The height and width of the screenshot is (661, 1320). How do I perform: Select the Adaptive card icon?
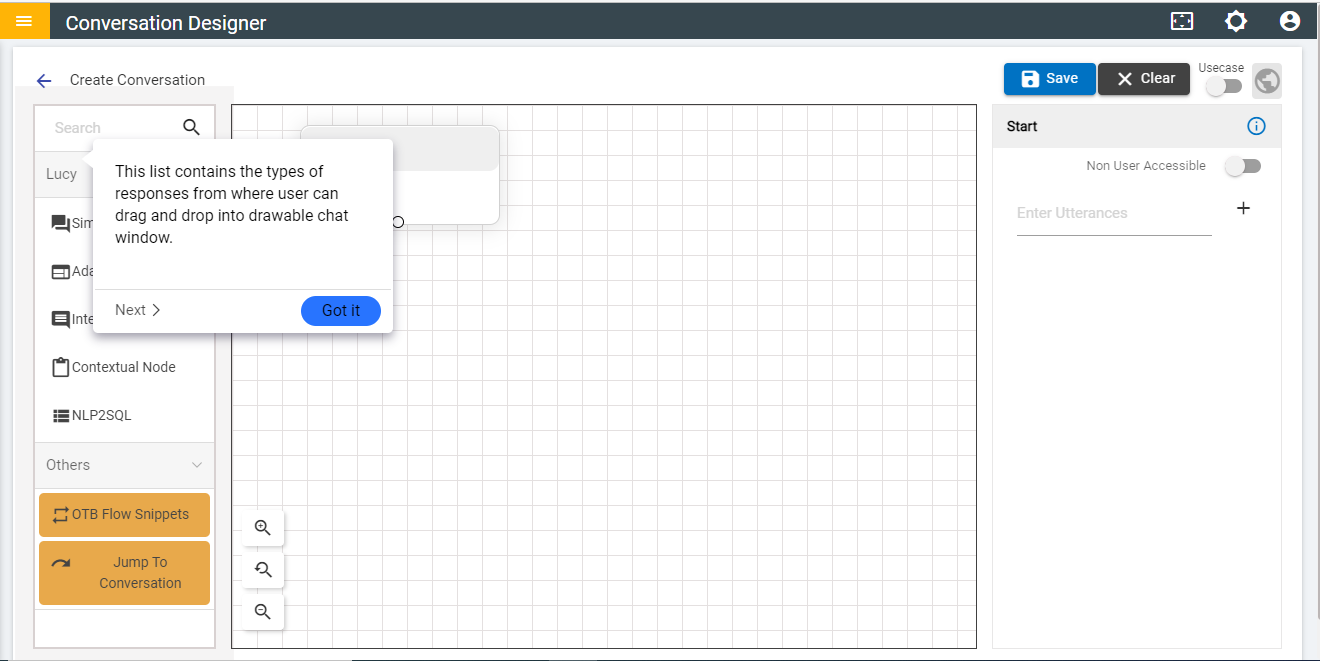(x=61, y=272)
